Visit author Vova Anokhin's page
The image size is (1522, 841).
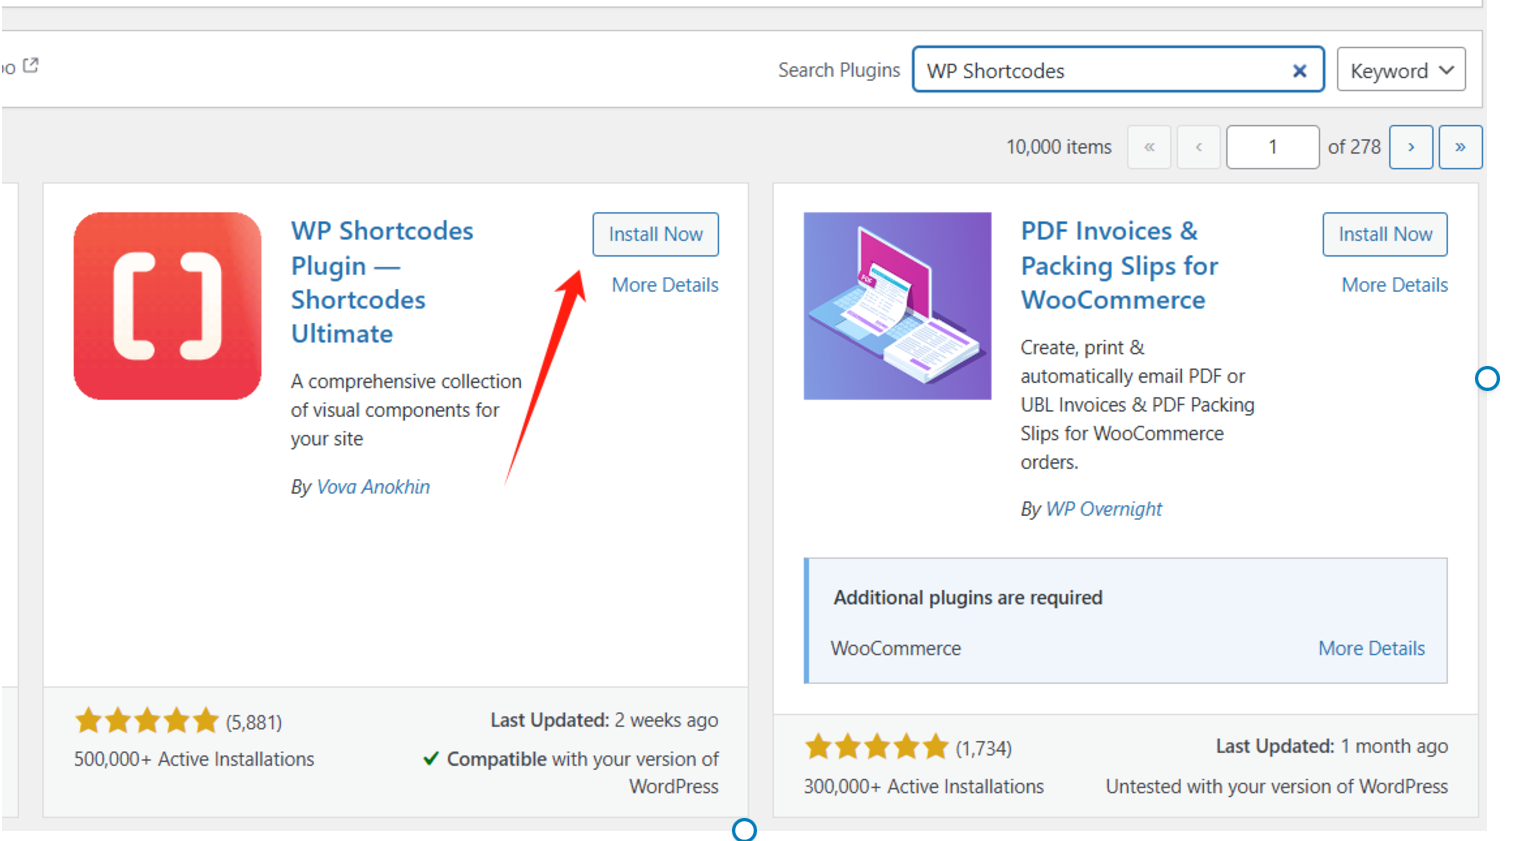373,487
